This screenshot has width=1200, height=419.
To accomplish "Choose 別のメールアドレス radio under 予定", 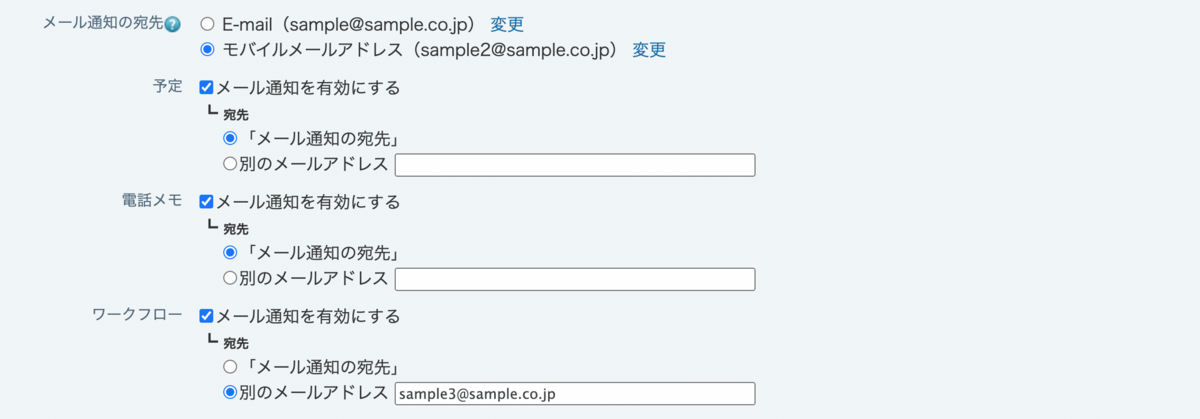I will pyautogui.click(x=230, y=165).
